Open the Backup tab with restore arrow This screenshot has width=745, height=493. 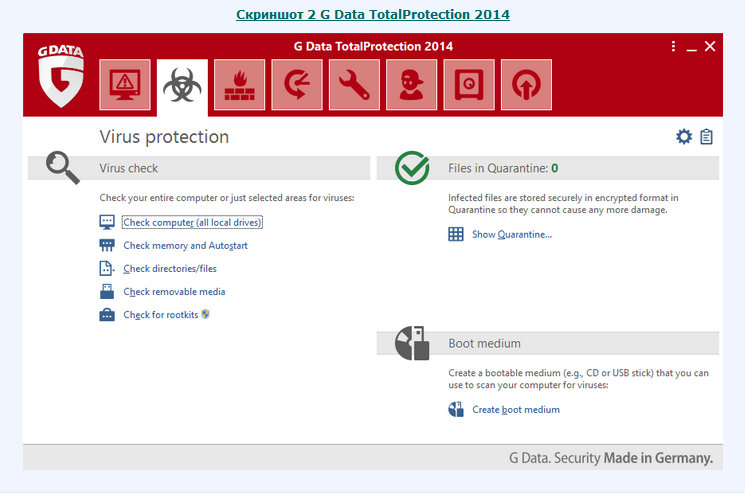pyautogui.click(x=297, y=85)
